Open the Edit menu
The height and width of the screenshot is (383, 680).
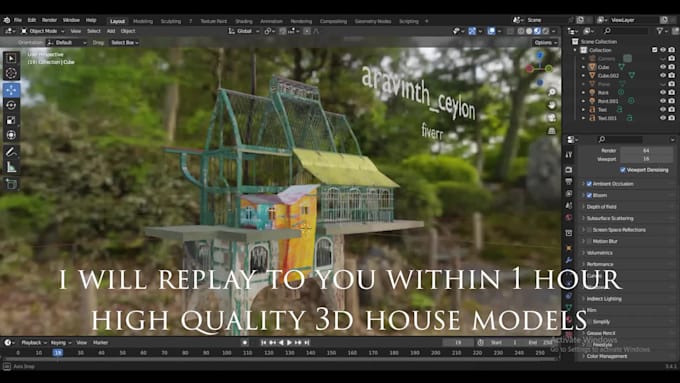click(32, 20)
